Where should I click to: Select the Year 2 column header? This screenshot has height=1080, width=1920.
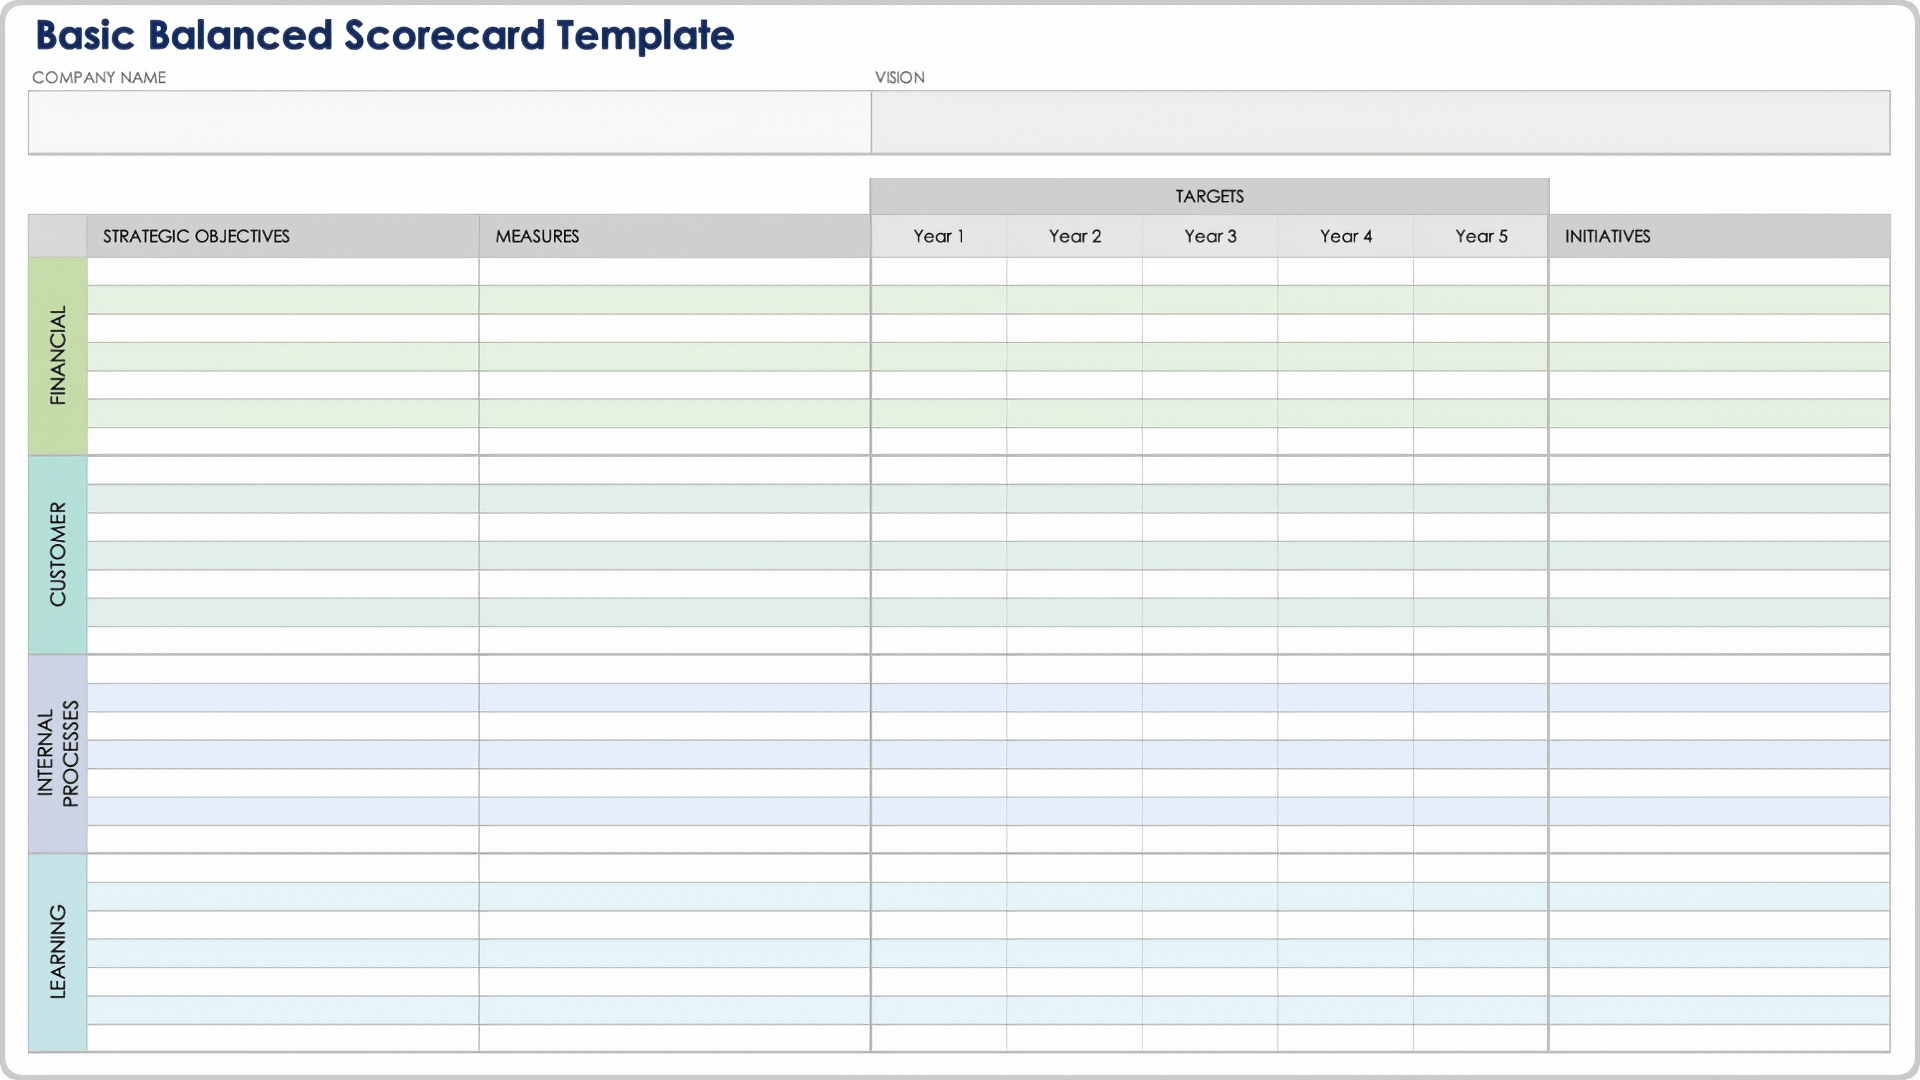click(1074, 236)
